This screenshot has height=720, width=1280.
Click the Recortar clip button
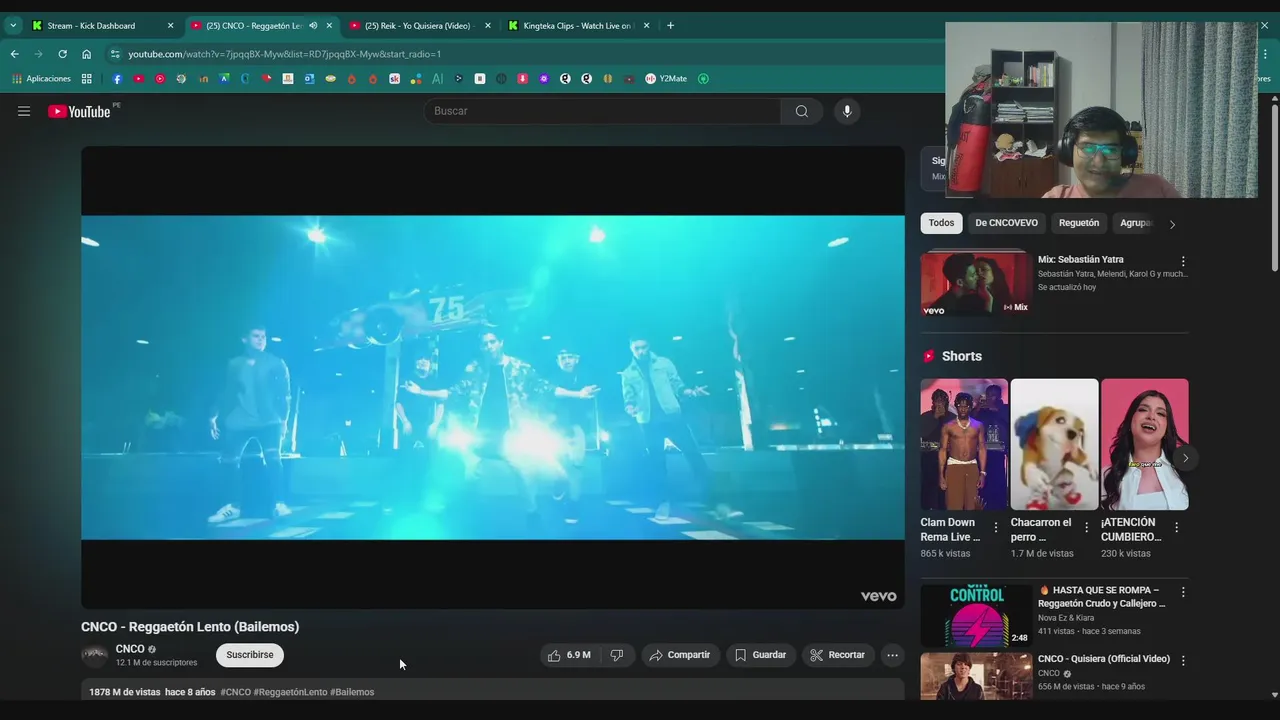[838, 655]
